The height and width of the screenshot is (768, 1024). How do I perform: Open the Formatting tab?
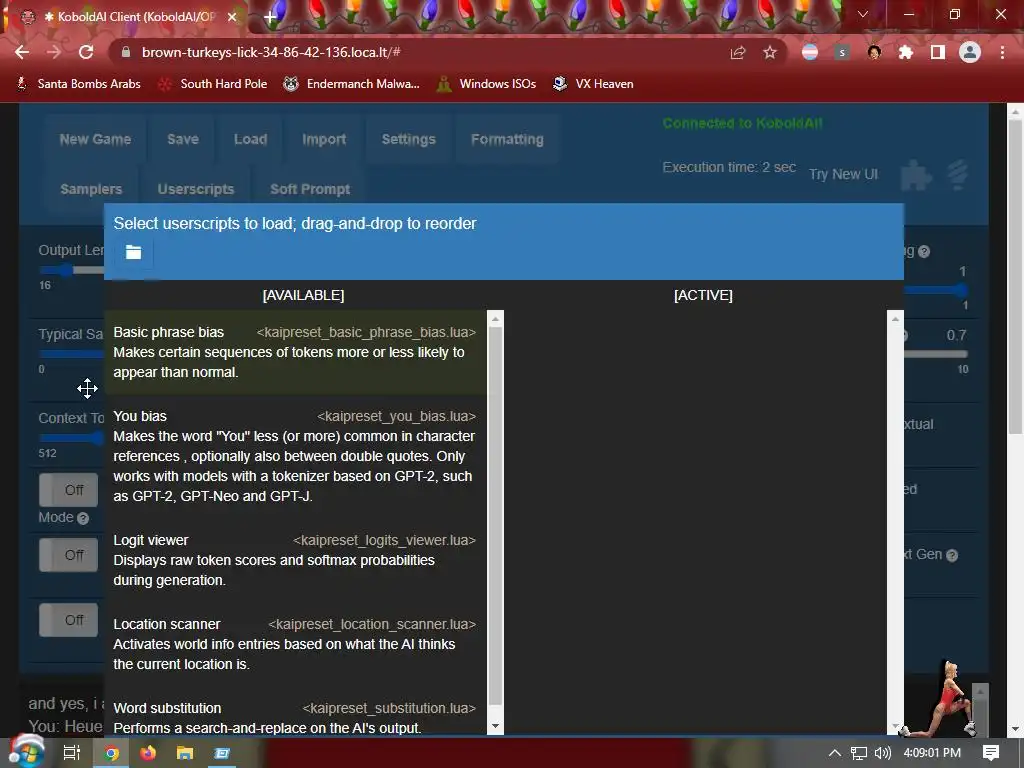tap(507, 139)
